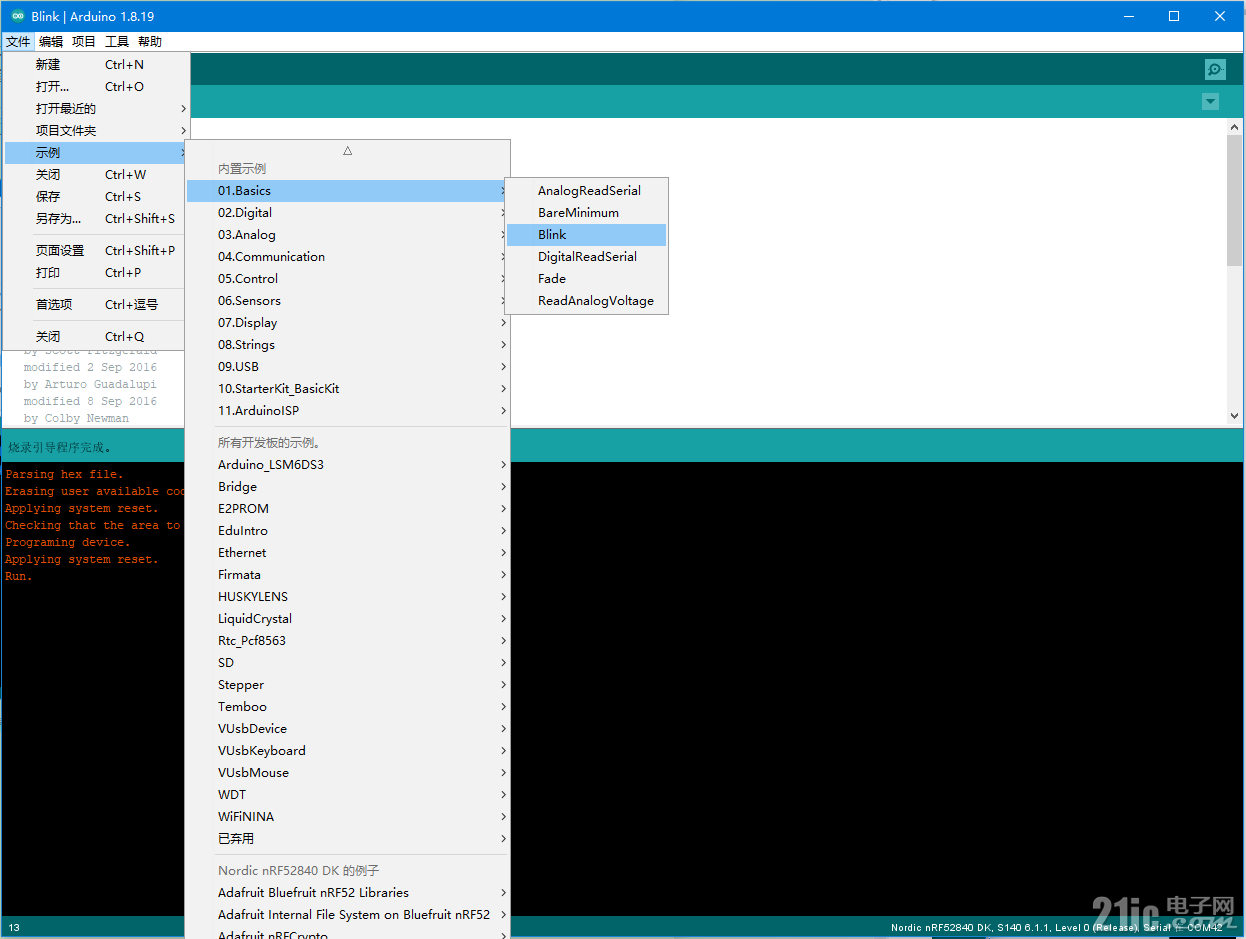Open the SD library examples
The image size is (1246, 939).
(x=348, y=662)
